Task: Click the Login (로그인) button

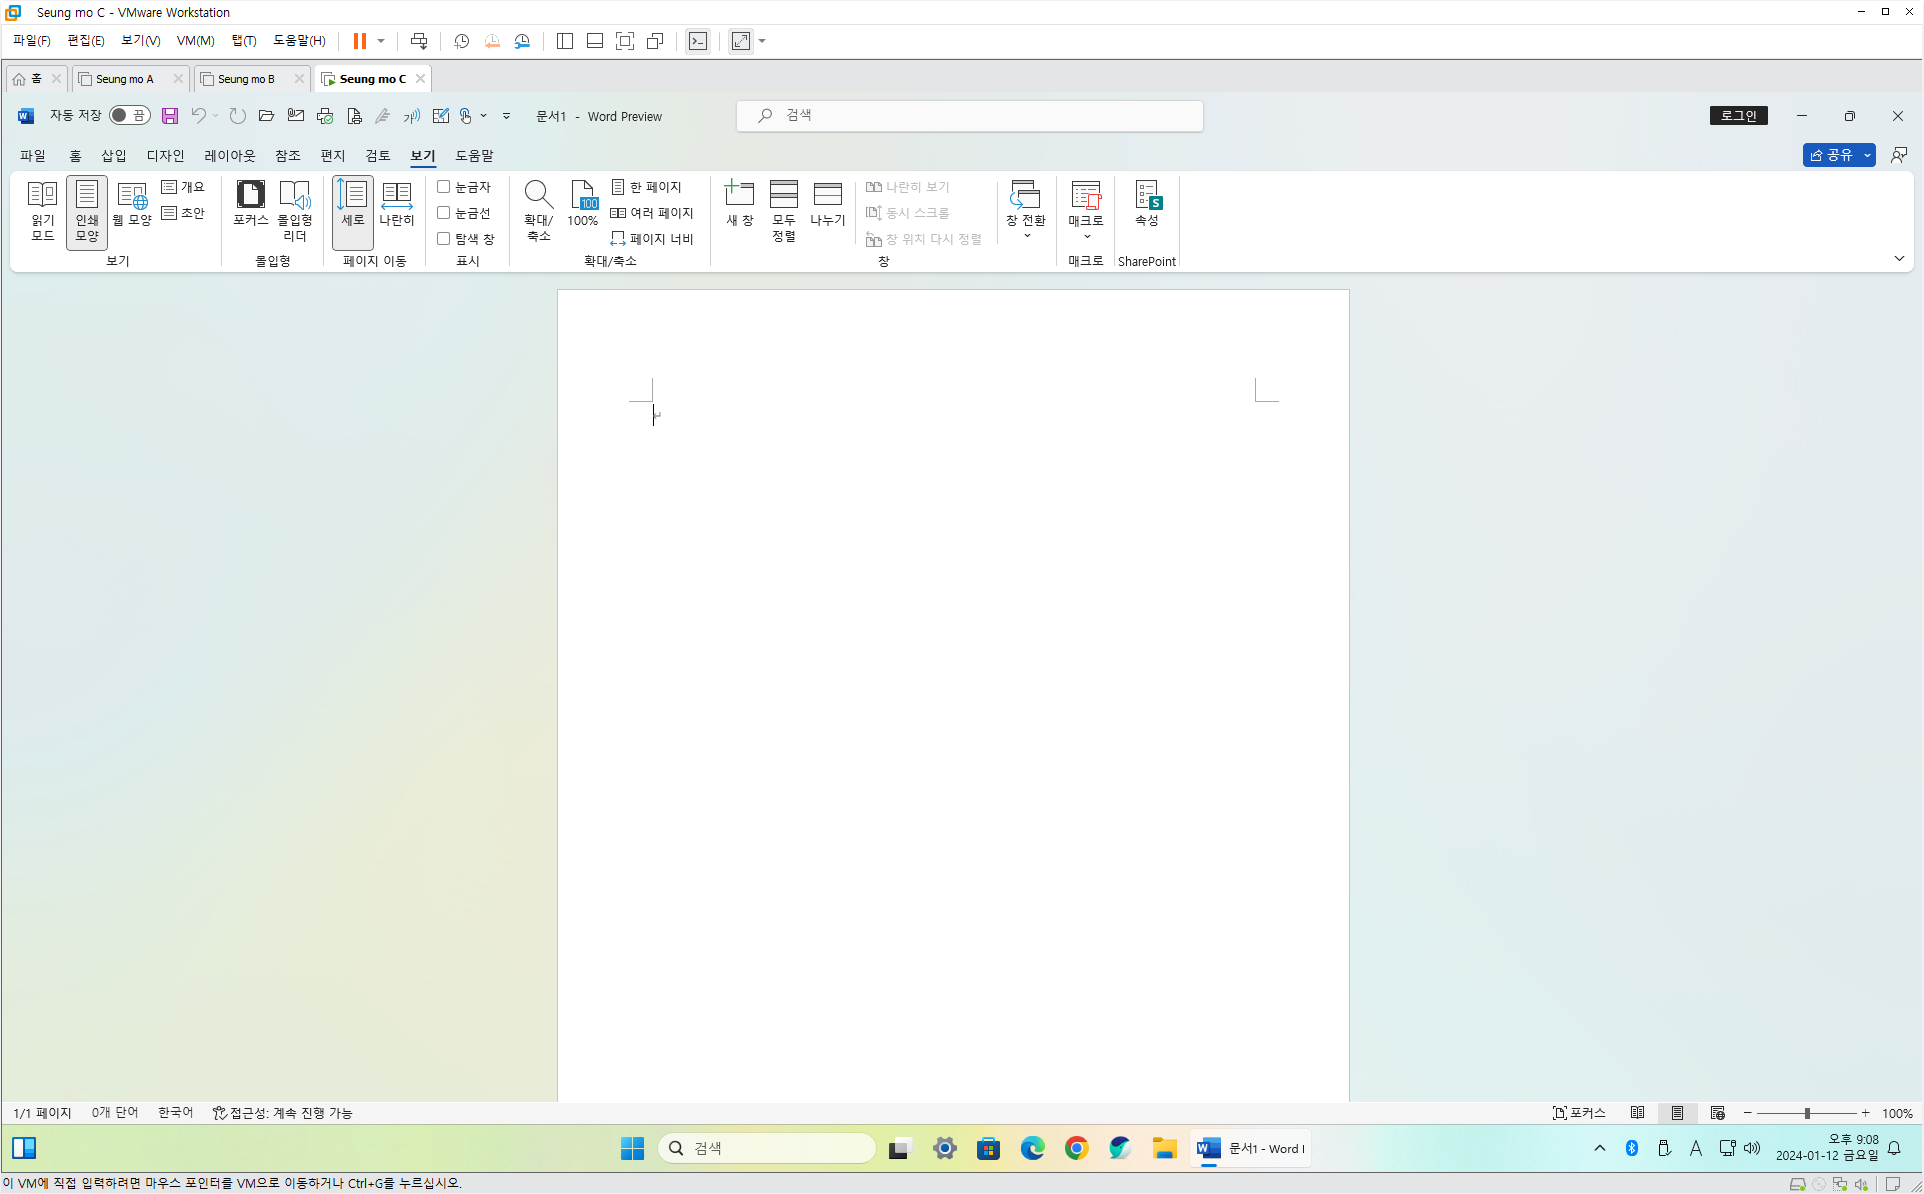Action: (x=1738, y=116)
